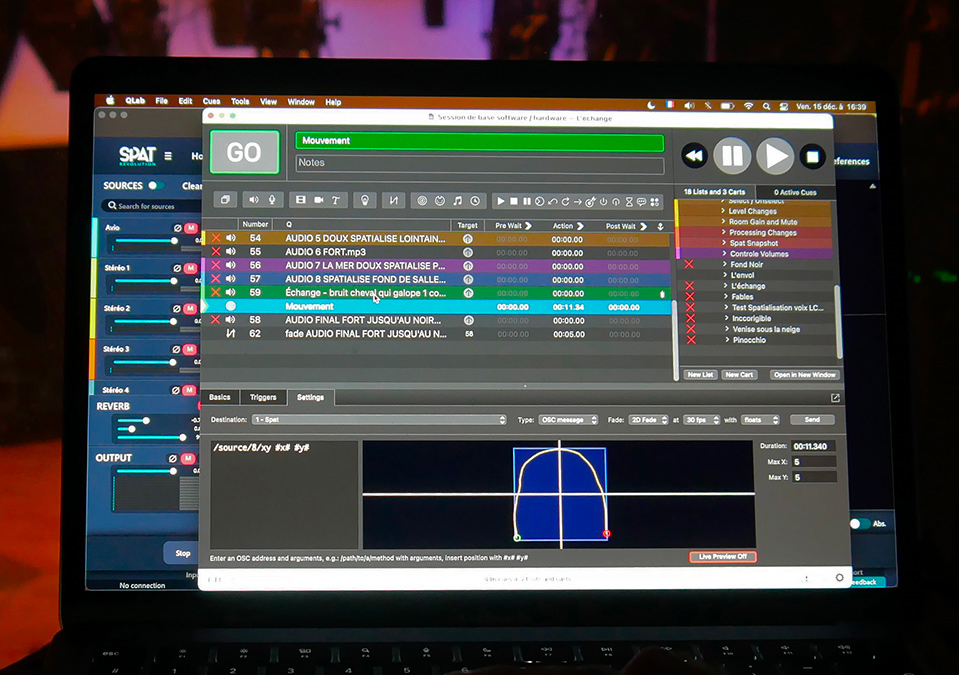Add an Audio cue speaker icon
Image resolution: width=959 pixels, height=675 pixels.
pos(254,200)
